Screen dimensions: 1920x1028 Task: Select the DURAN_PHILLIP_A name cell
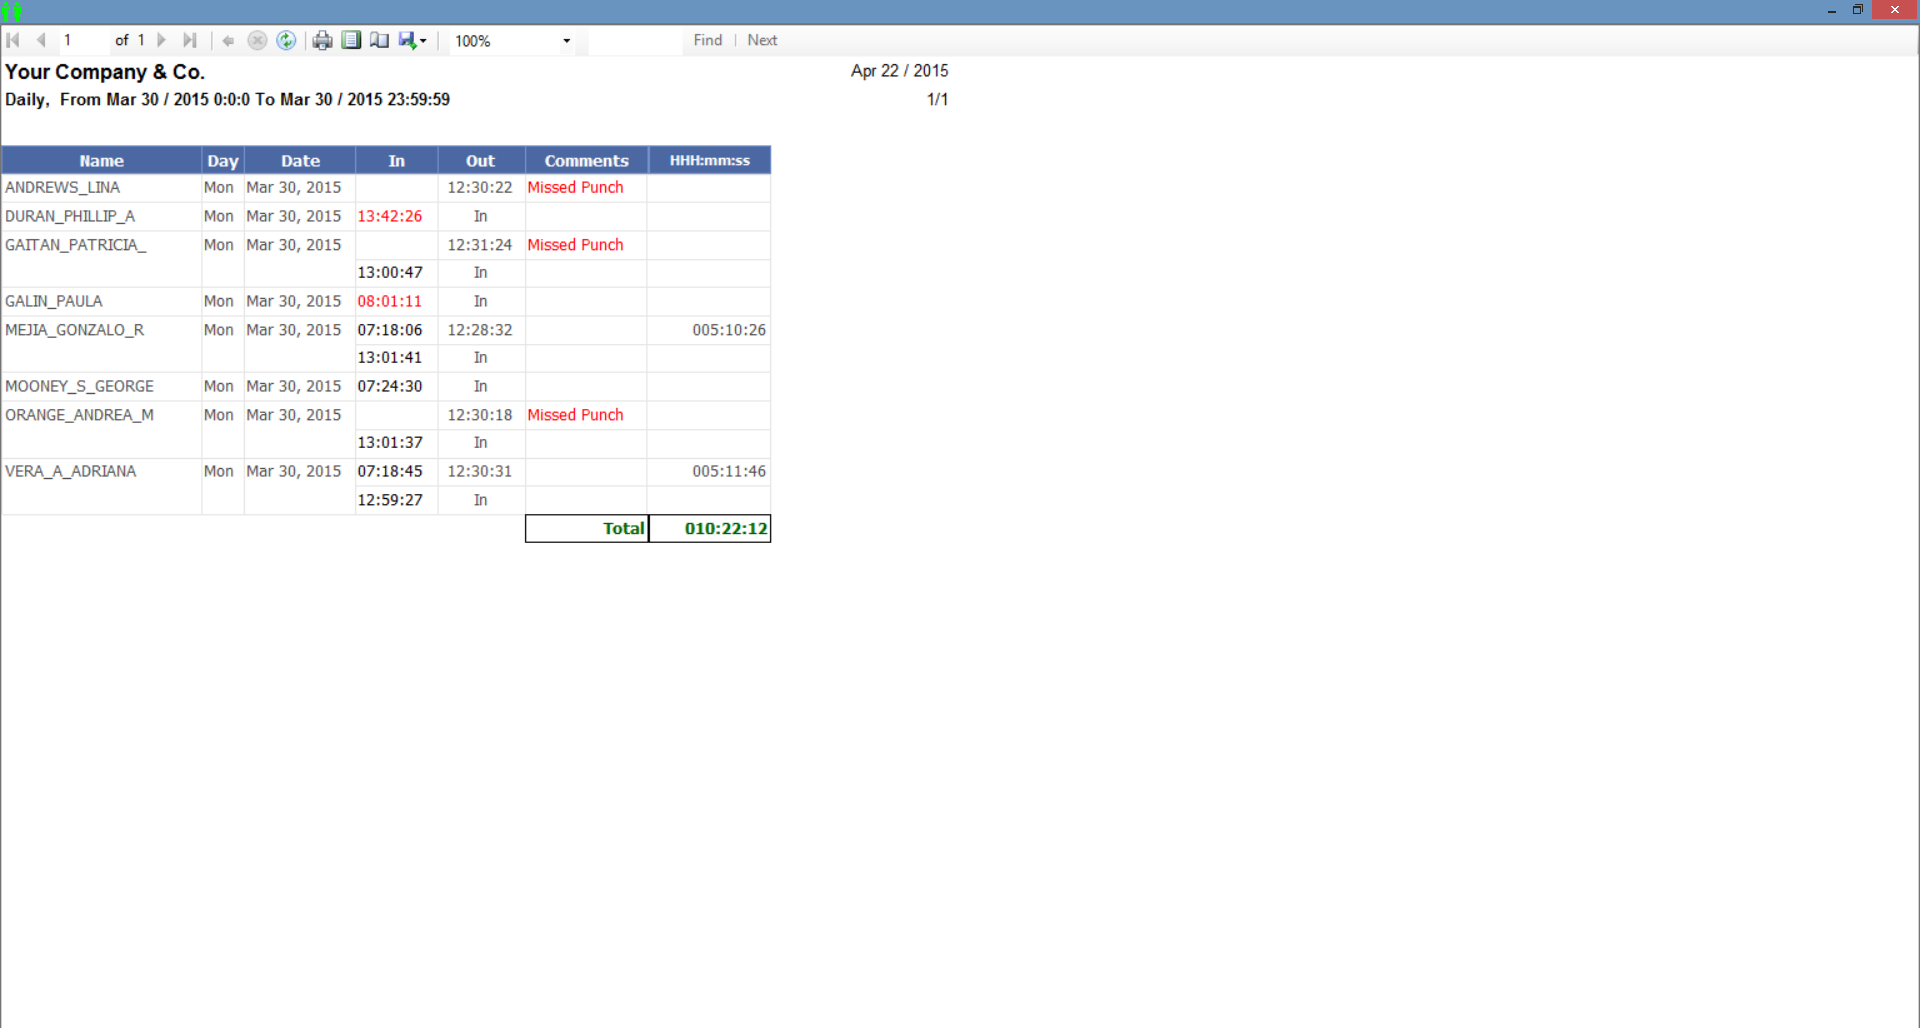(x=101, y=216)
